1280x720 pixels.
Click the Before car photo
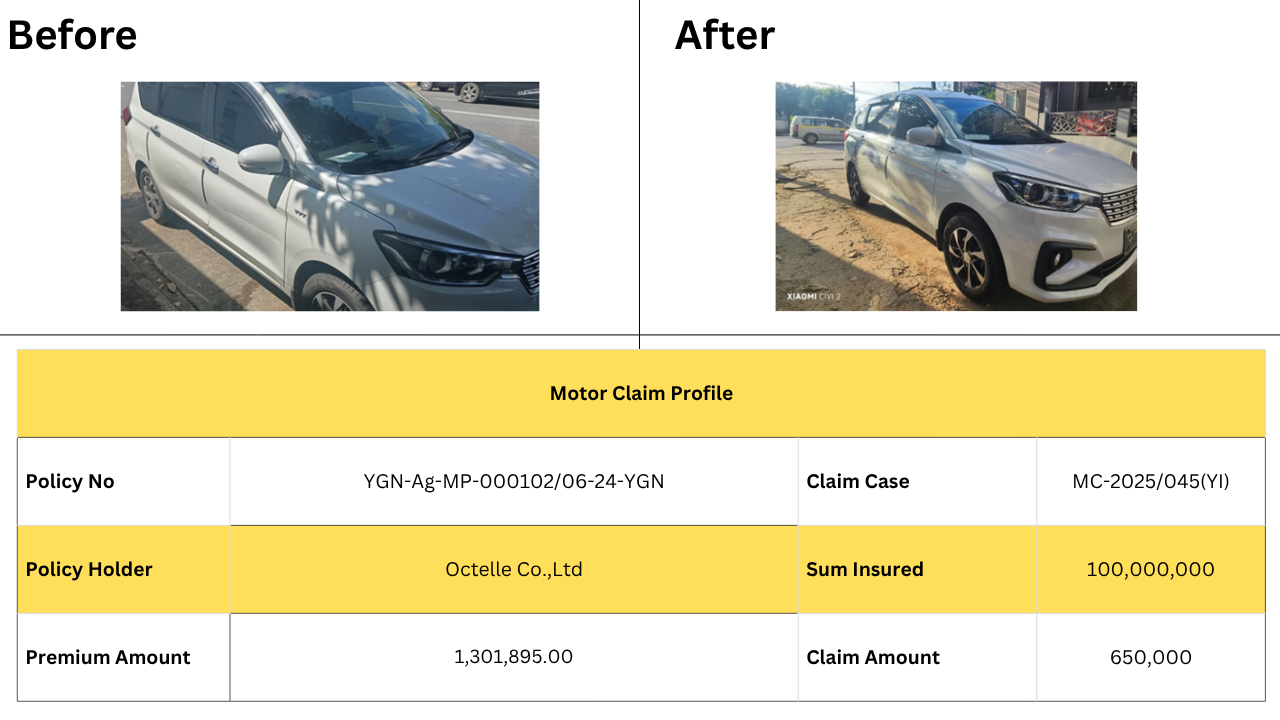[x=330, y=196]
